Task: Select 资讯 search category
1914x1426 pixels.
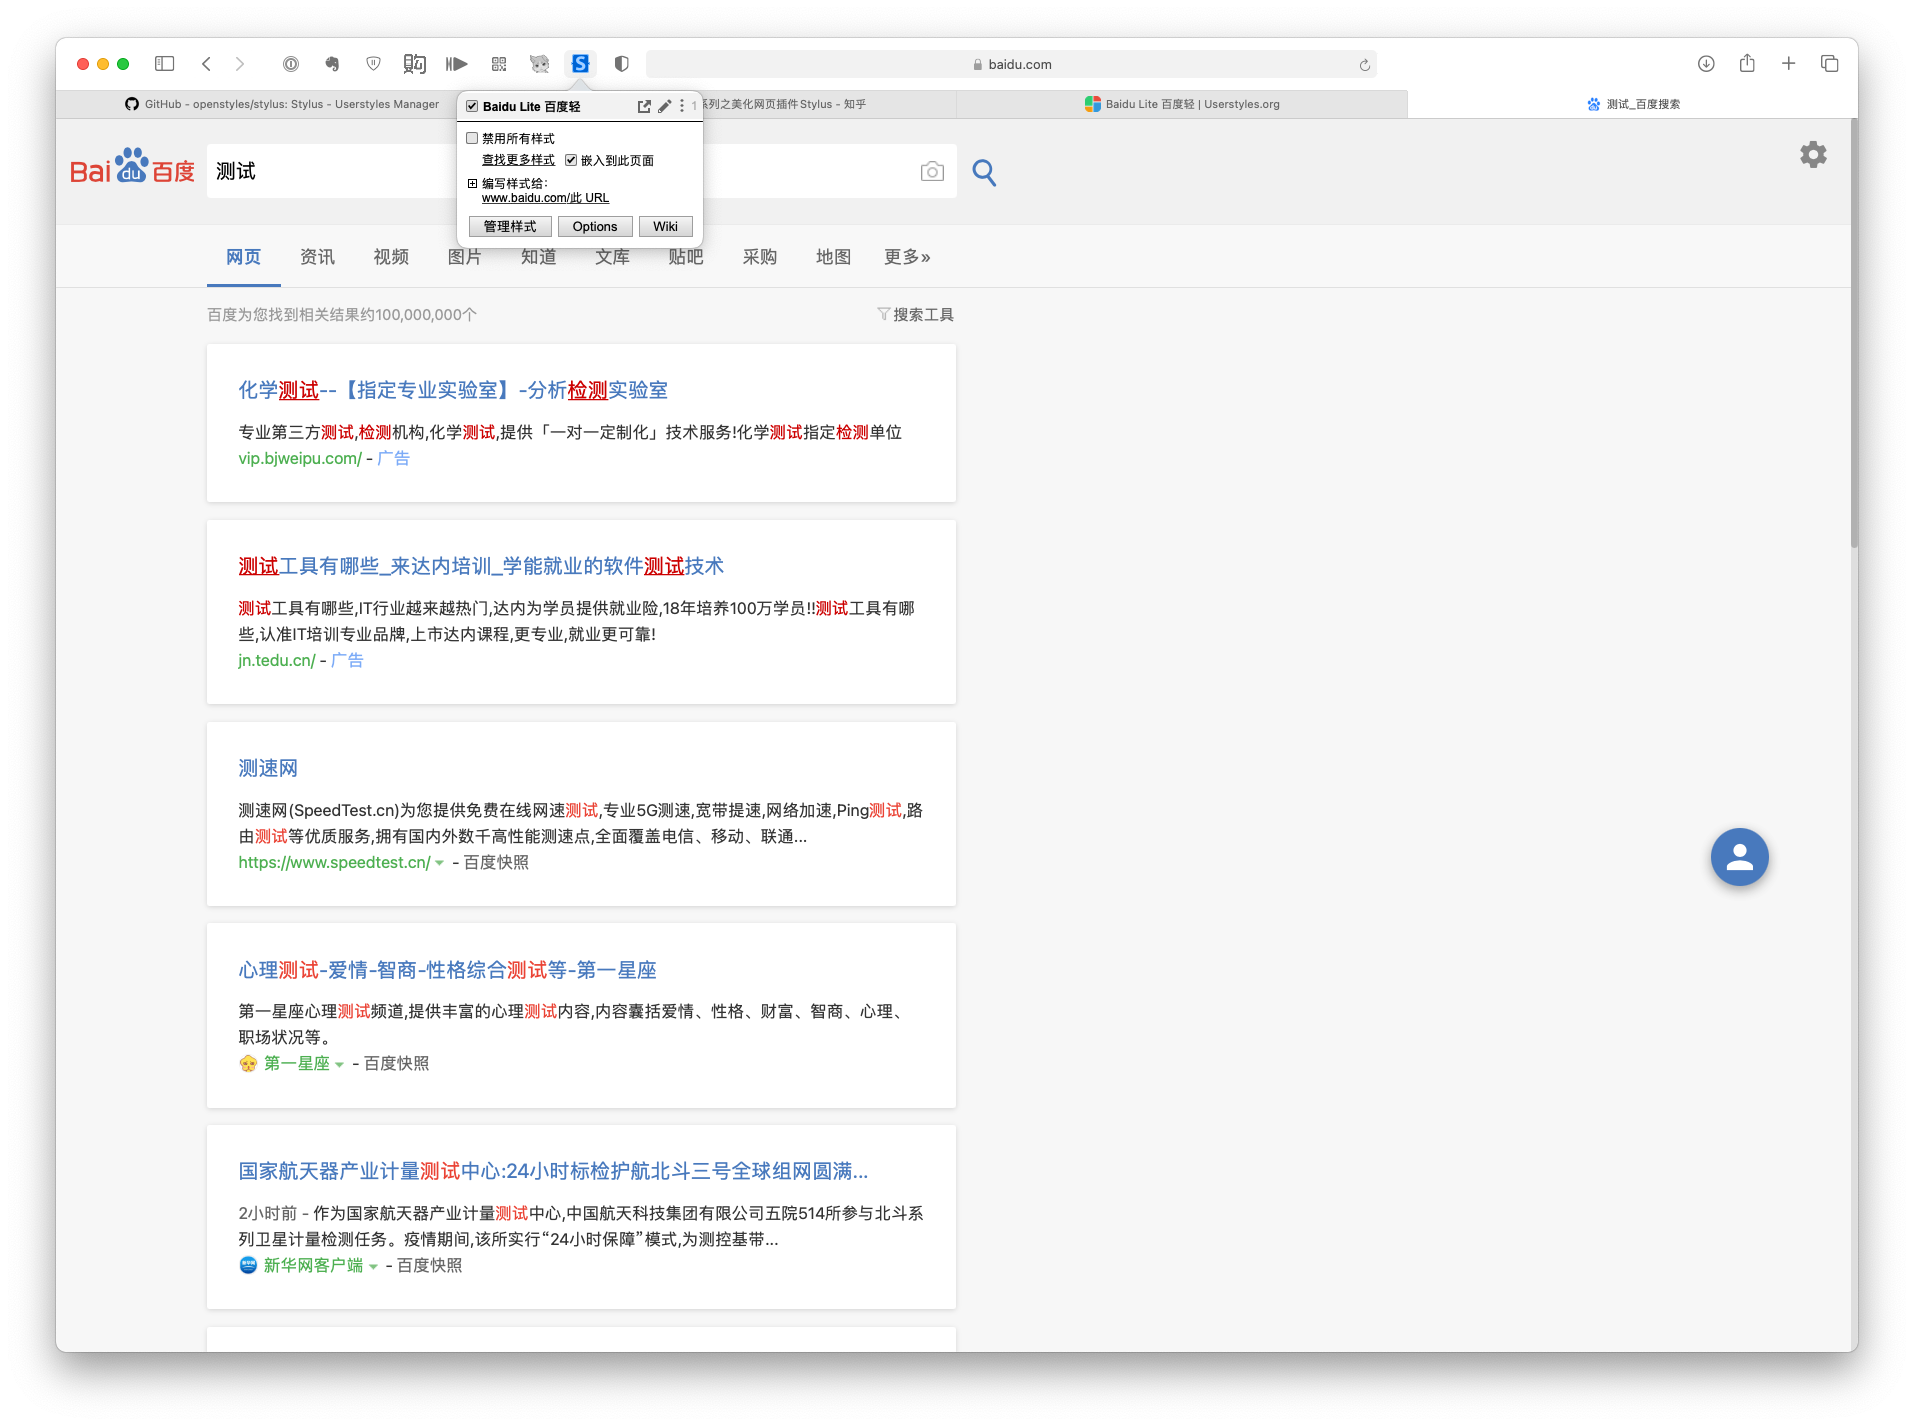Action: click(317, 257)
